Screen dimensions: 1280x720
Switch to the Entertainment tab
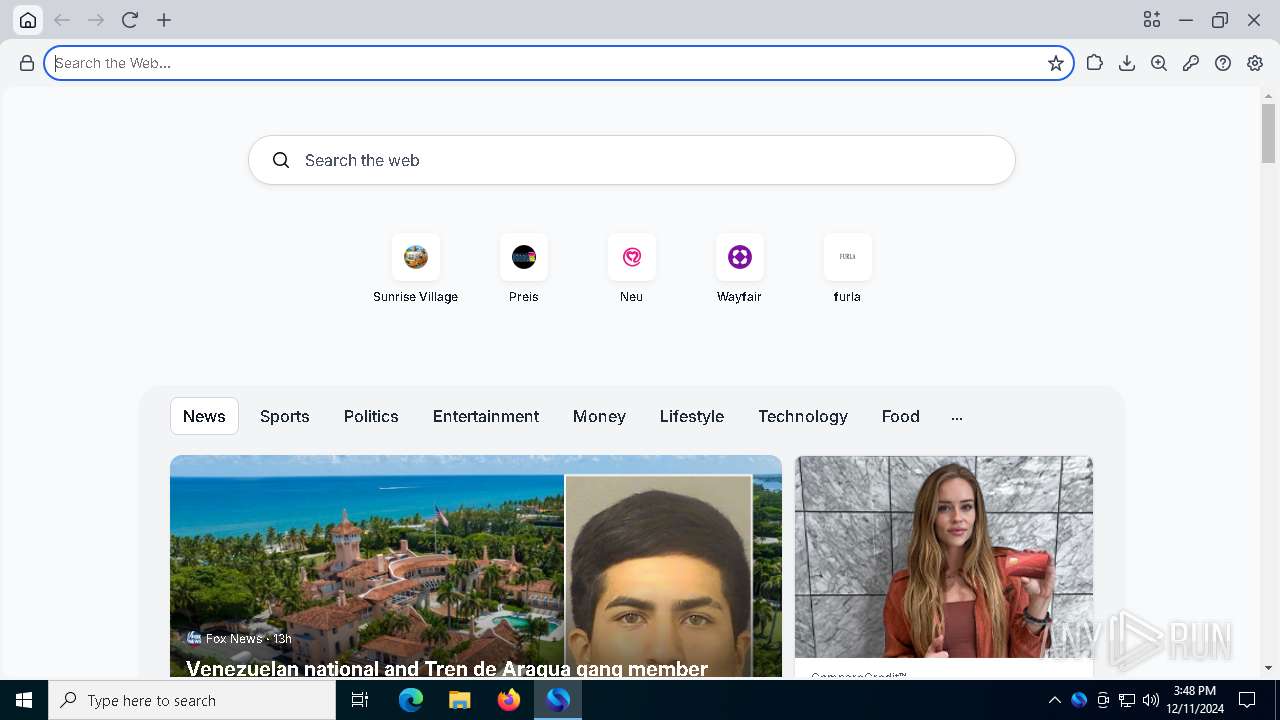pyautogui.click(x=486, y=416)
